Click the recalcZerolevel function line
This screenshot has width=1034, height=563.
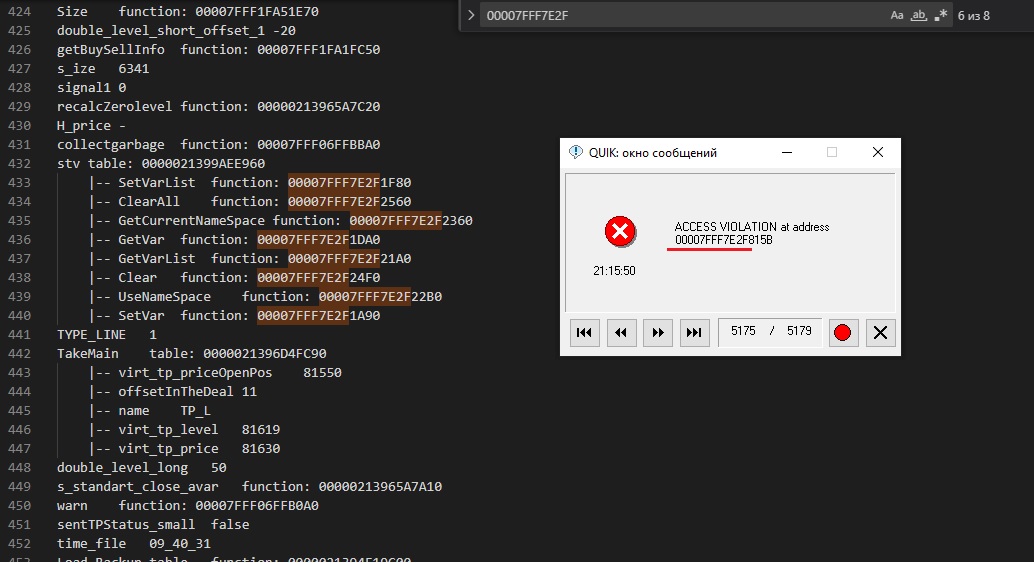point(218,107)
